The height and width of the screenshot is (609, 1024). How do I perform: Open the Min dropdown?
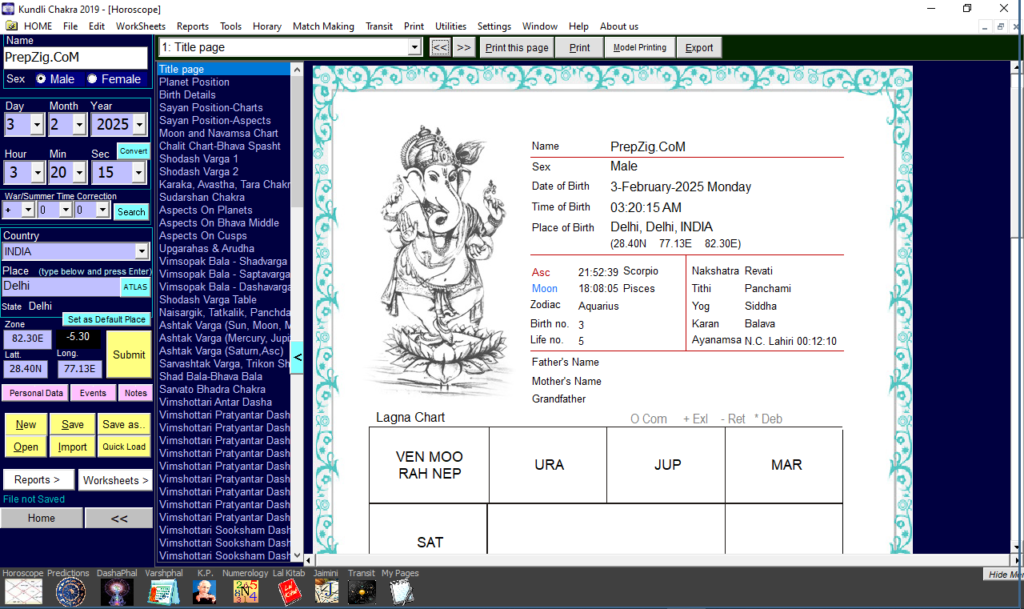[79, 172]
